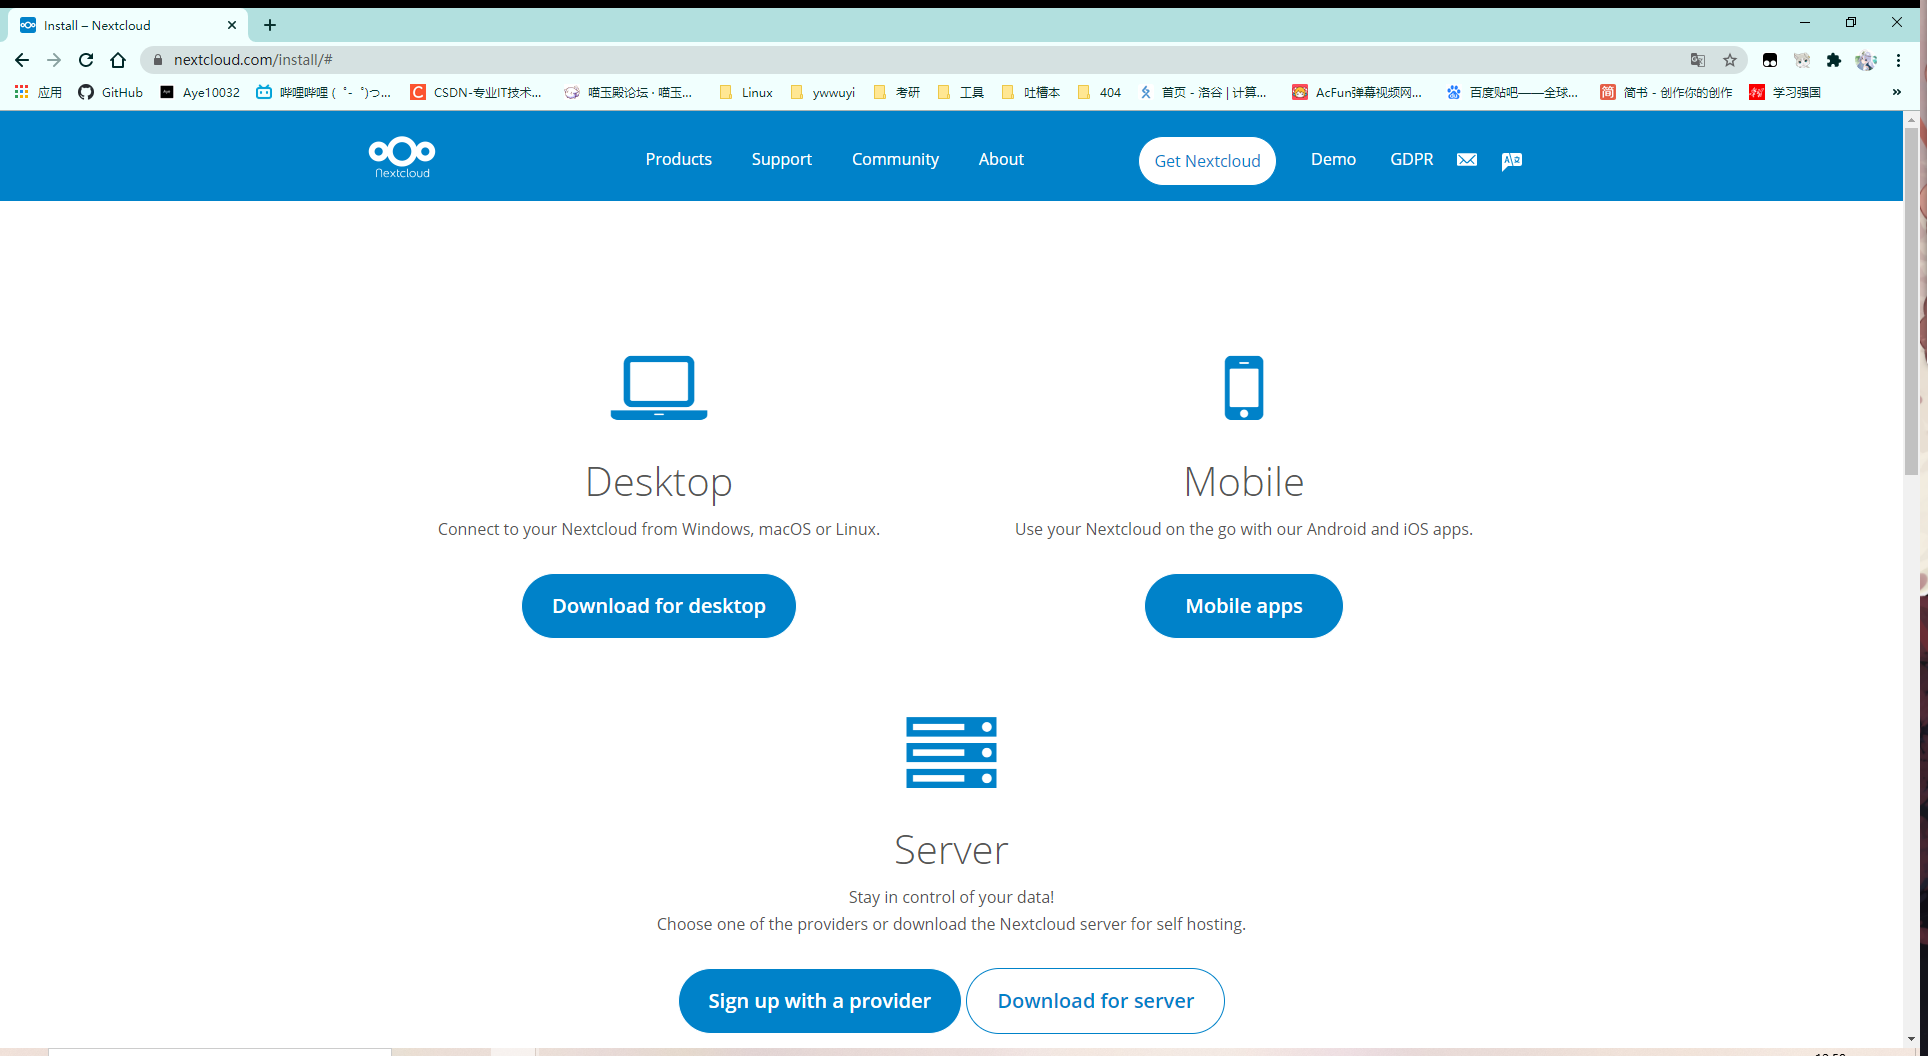The height and width of the screenshot is (1056, 1928).
Task: Click the Mobile phone icon
Action: (1244, 388)
